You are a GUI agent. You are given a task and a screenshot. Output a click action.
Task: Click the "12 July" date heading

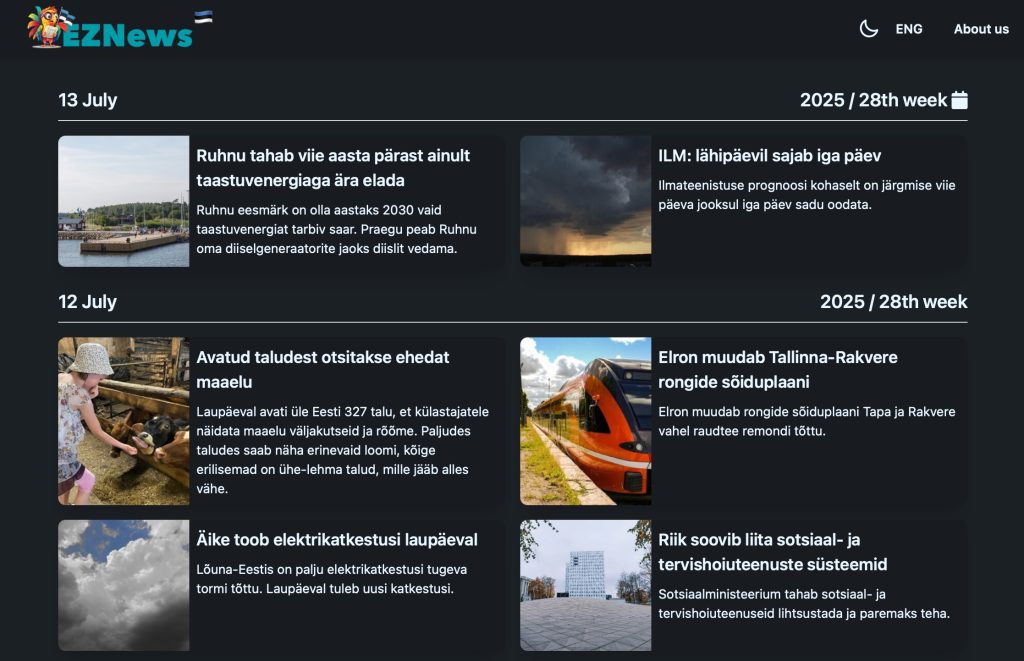(x=88, y=302)
